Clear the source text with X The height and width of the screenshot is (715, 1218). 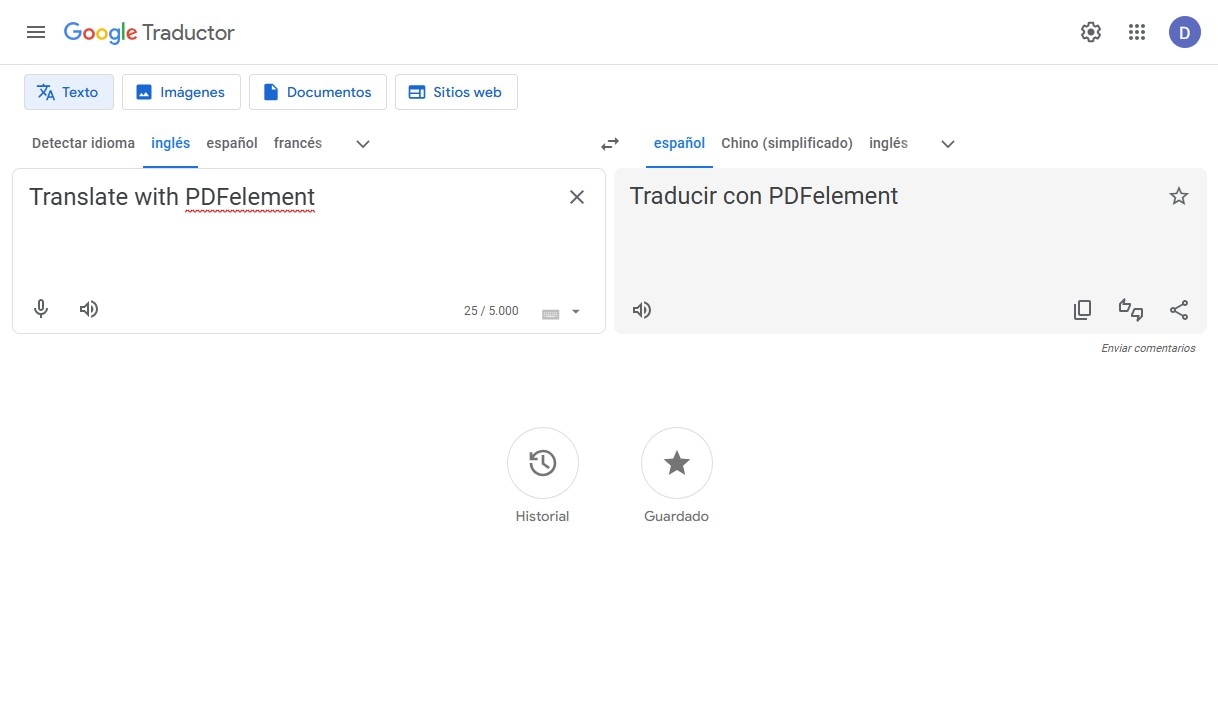577,197
